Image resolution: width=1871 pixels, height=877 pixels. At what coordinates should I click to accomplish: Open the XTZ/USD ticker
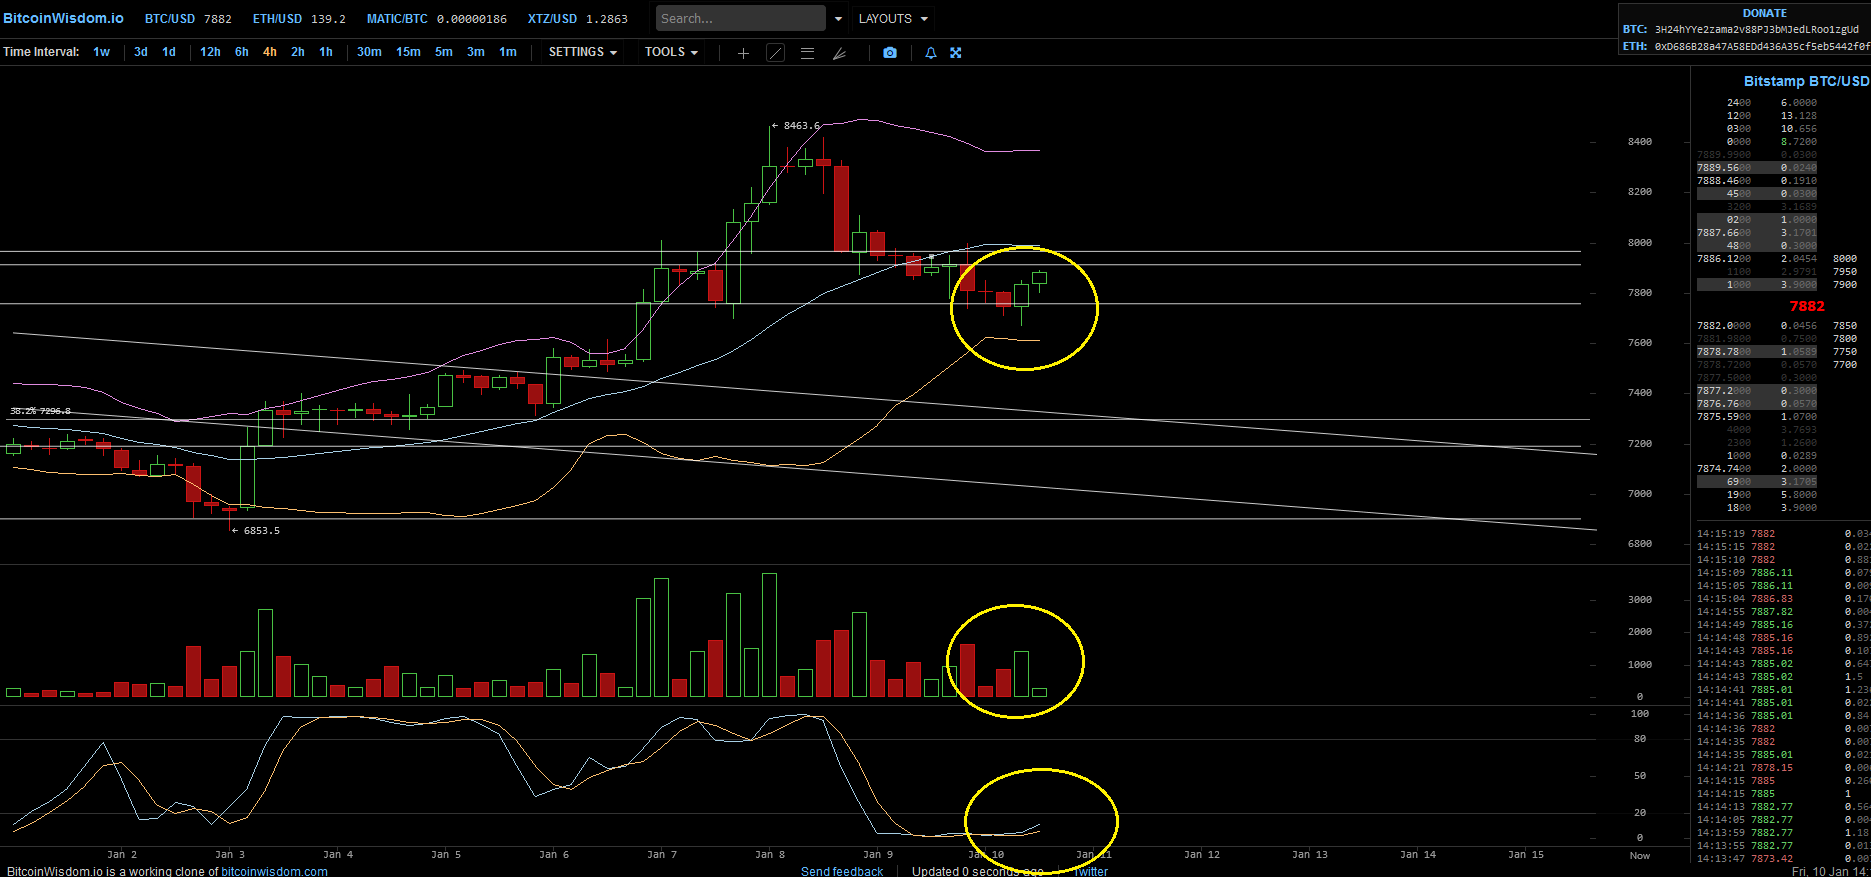click(578, 19)
